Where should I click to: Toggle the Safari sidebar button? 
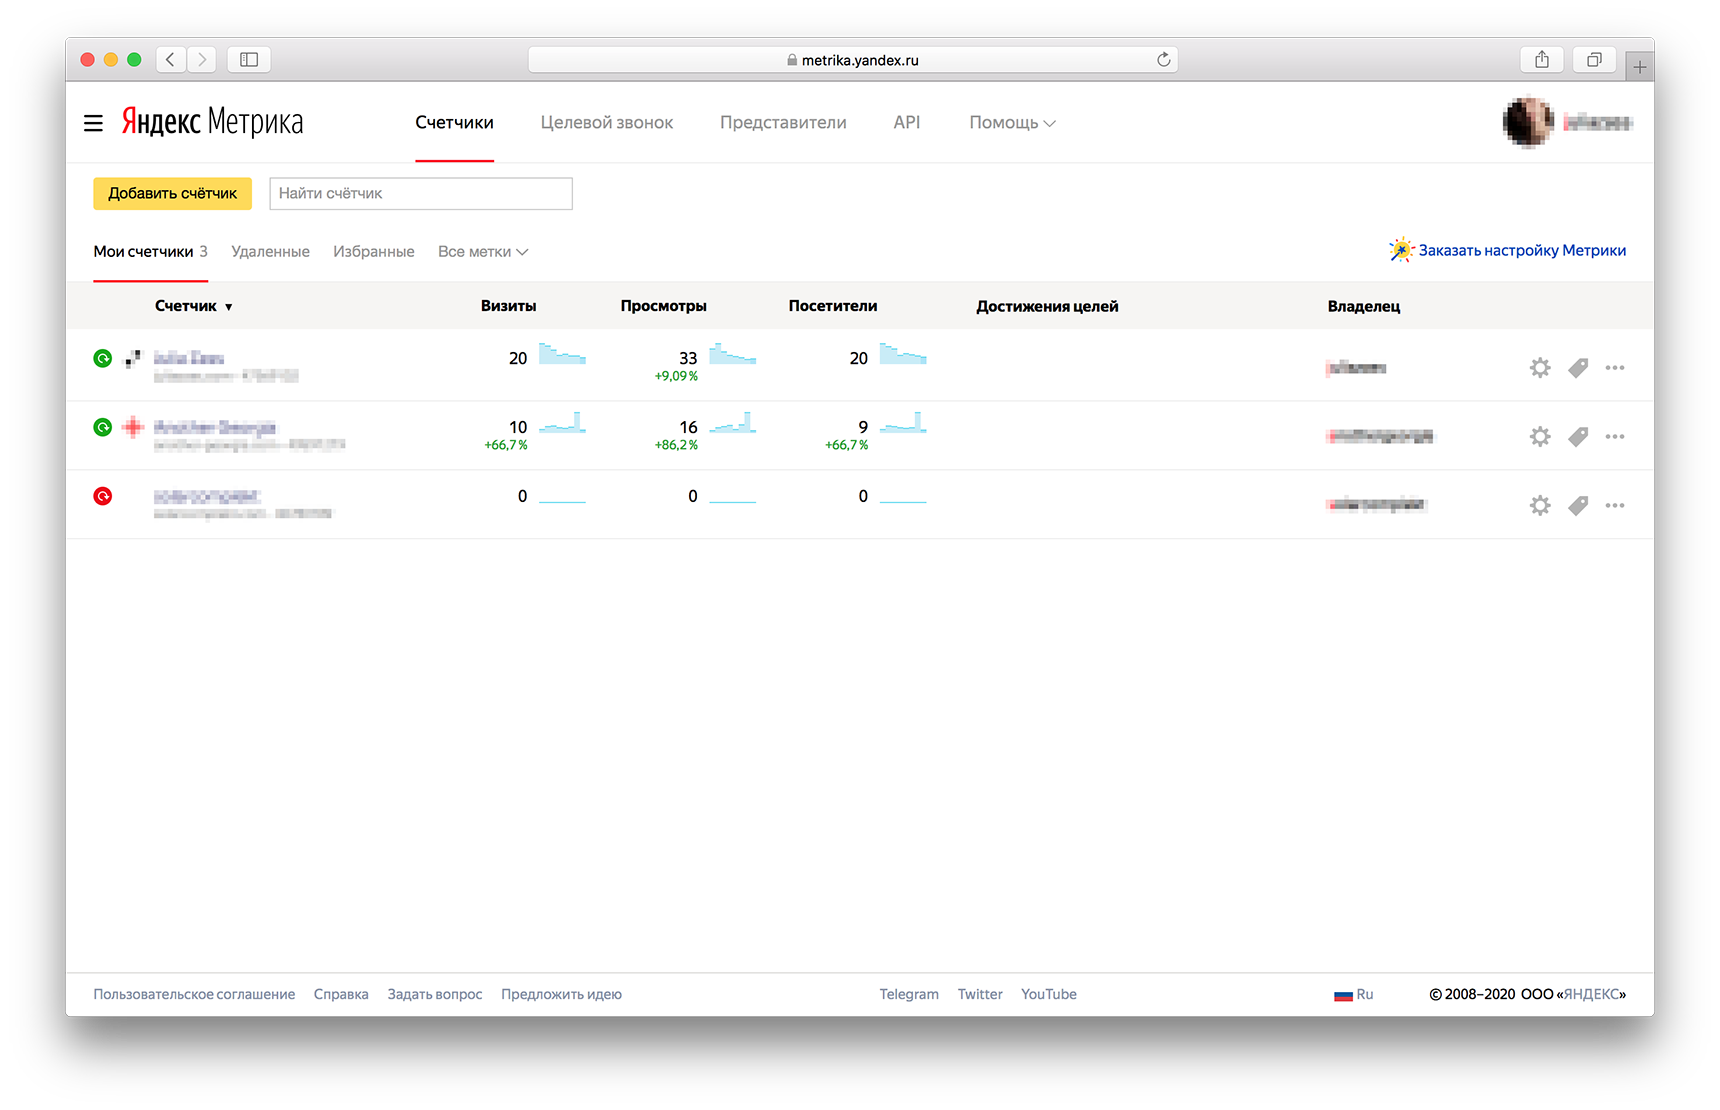(249, 60)
